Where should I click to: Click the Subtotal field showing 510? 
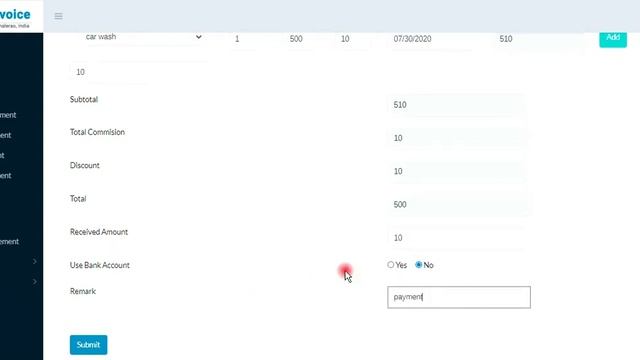click(x=459, y=105)
